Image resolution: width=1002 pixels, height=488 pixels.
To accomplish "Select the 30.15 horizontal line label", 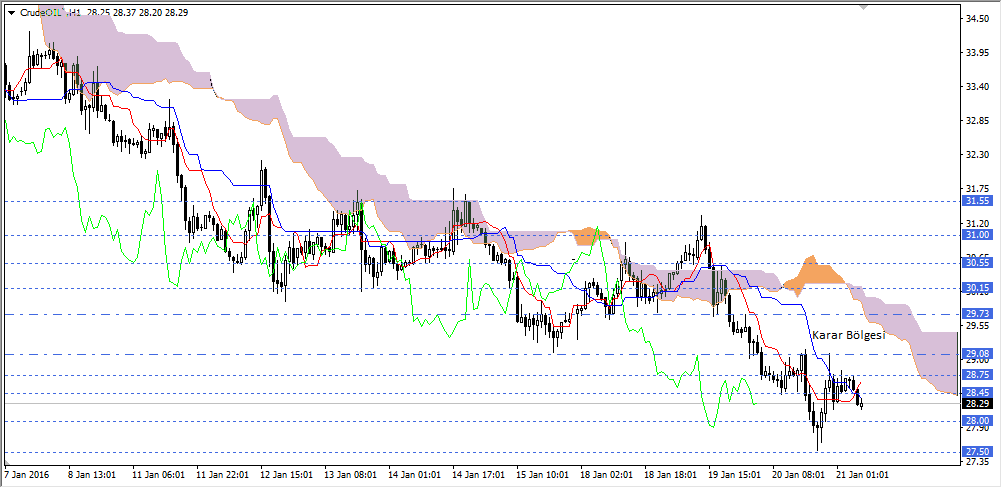I will pyautogui.click(x=976, y=288).
